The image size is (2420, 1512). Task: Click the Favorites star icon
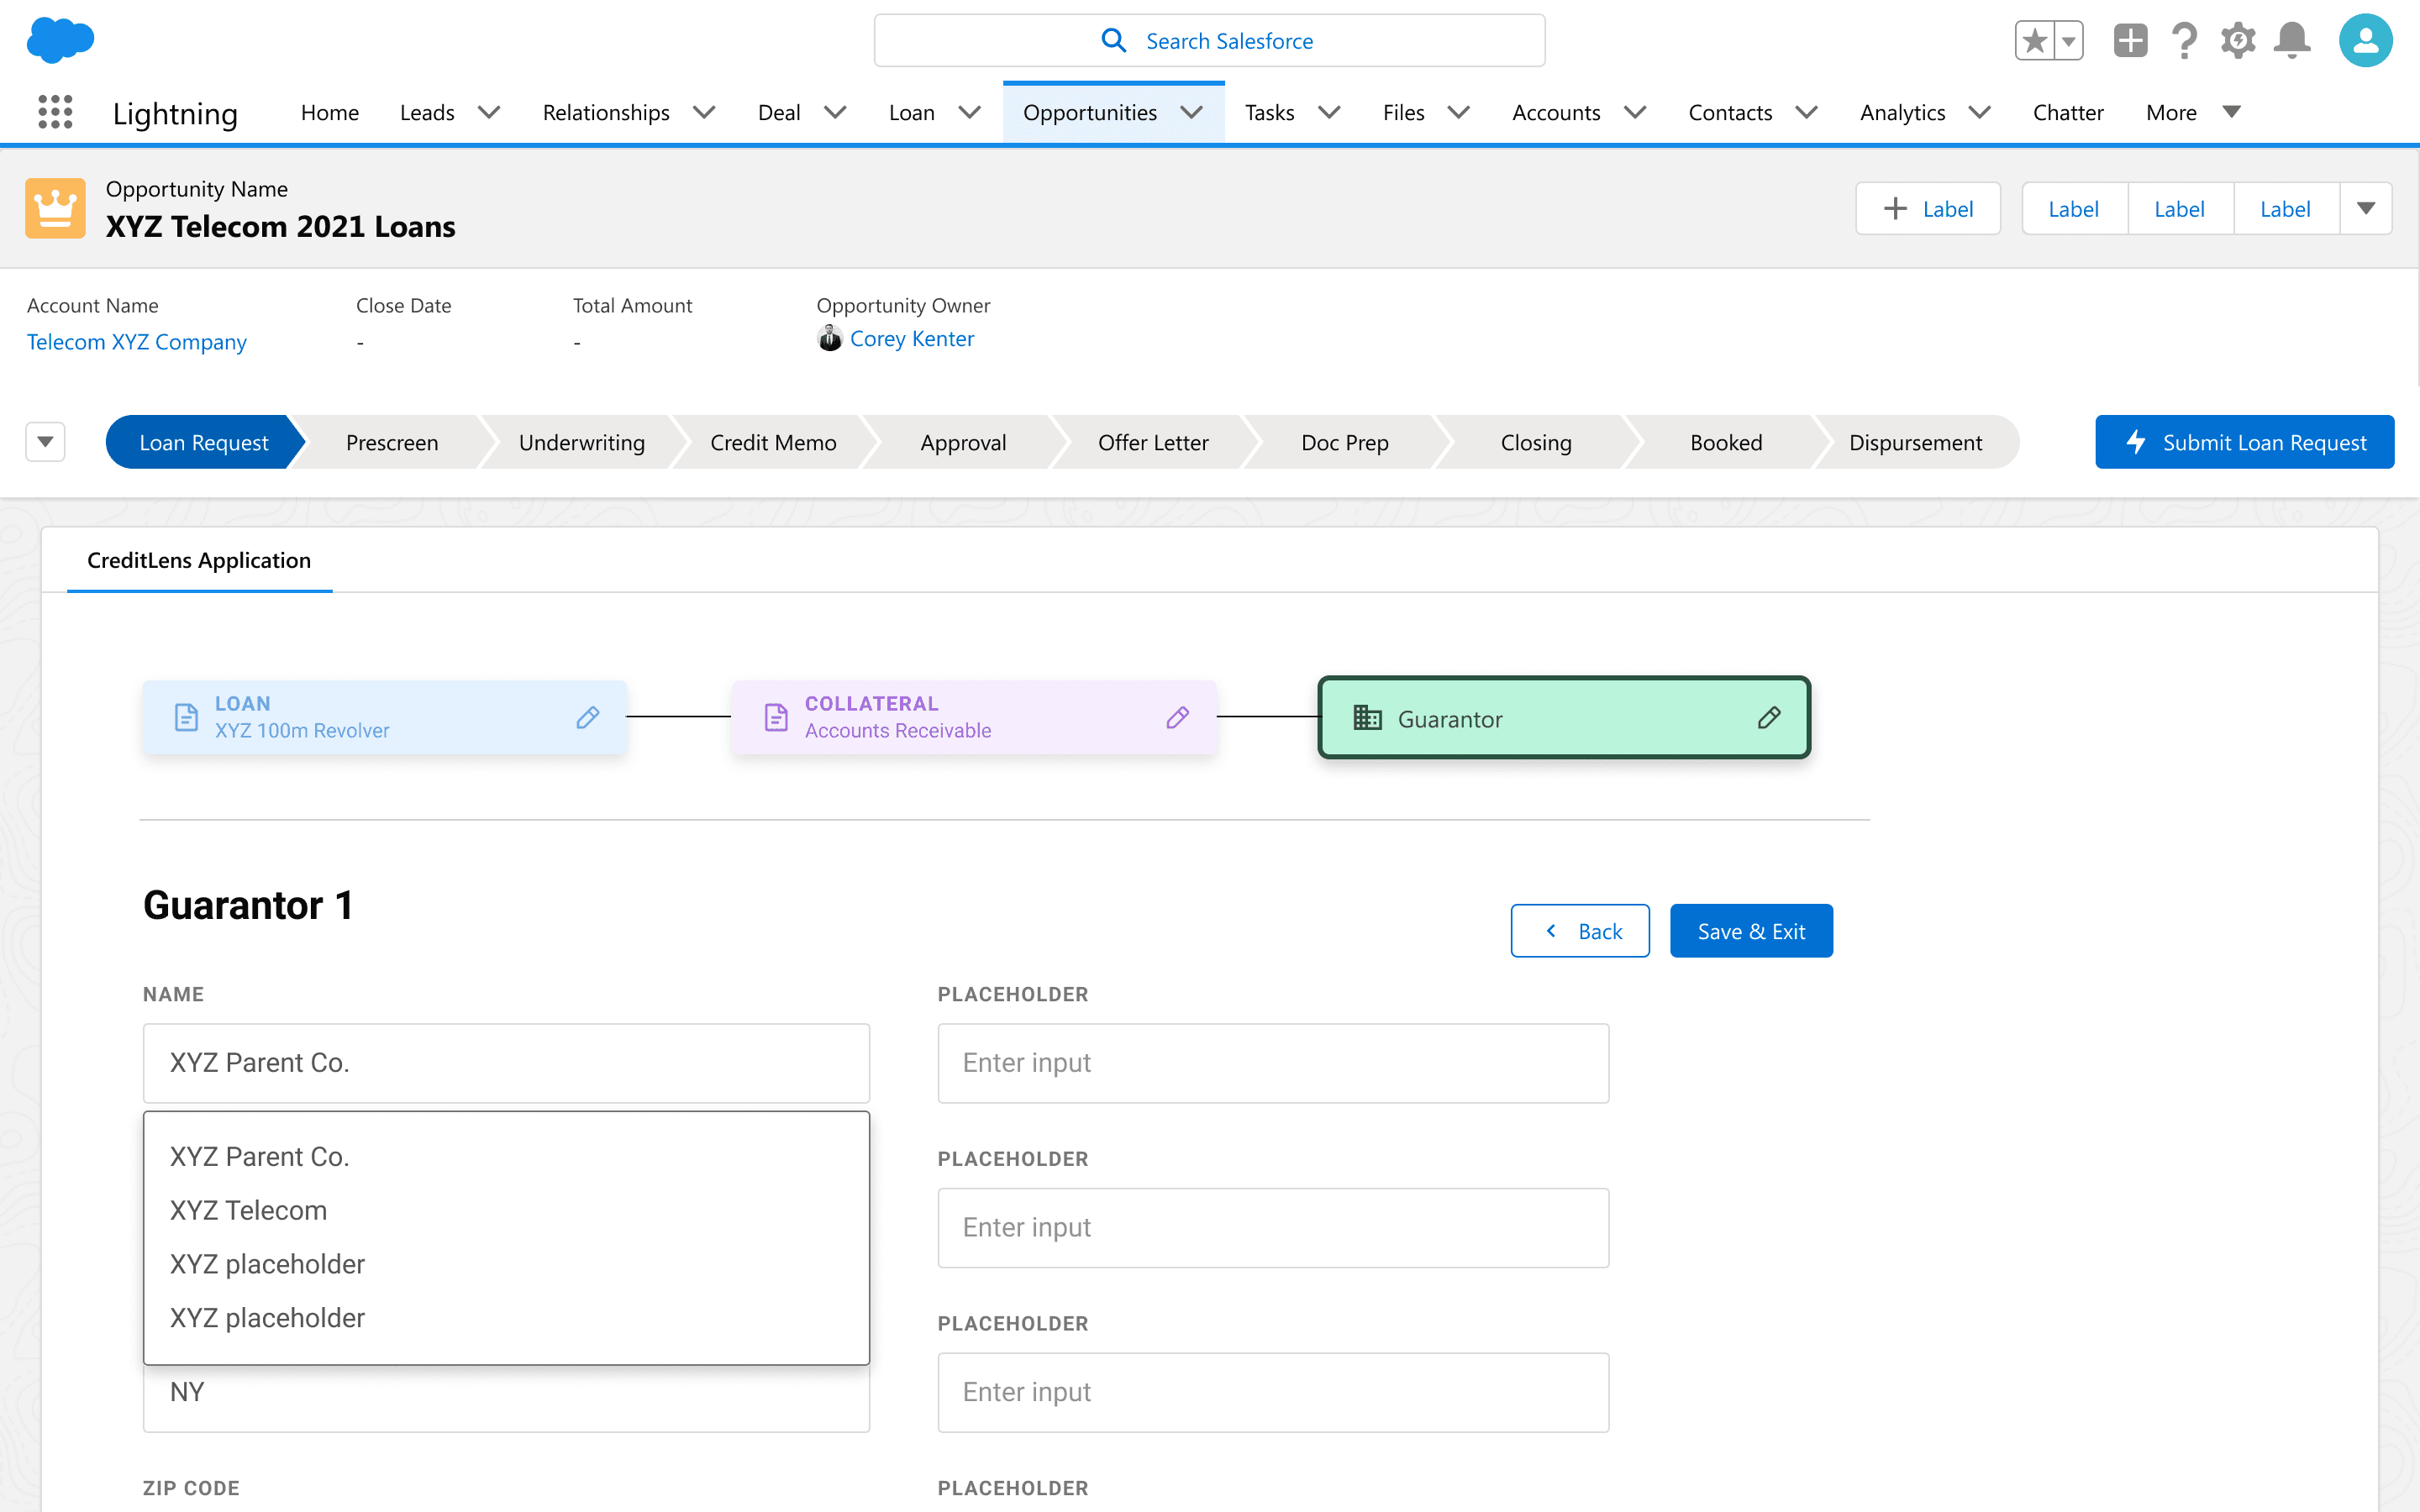pos(2034,41)
